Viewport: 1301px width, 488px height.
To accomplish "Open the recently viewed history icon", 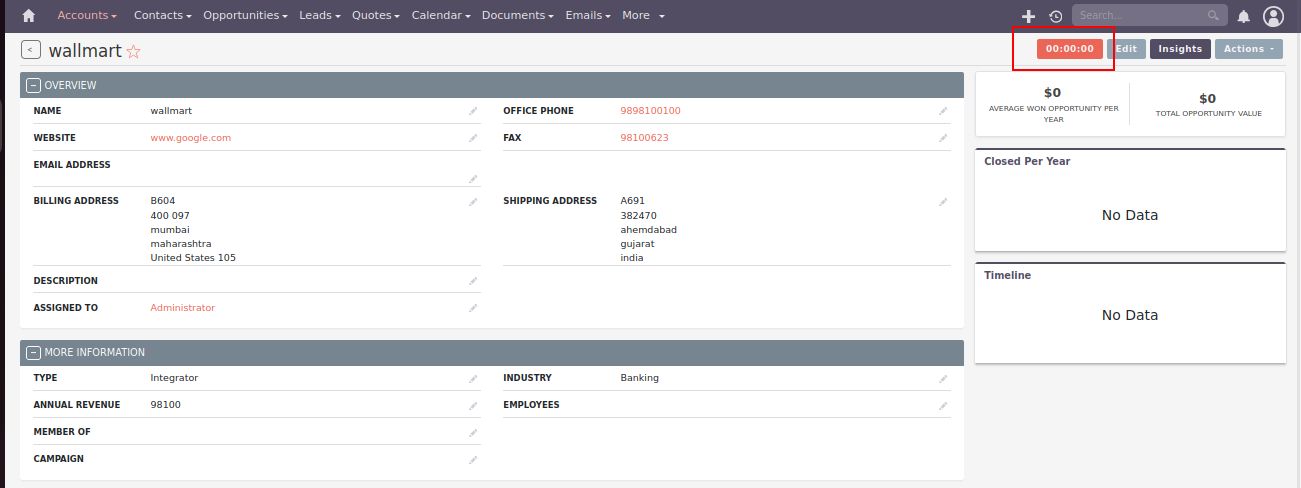I will [x=1056, y=16].
